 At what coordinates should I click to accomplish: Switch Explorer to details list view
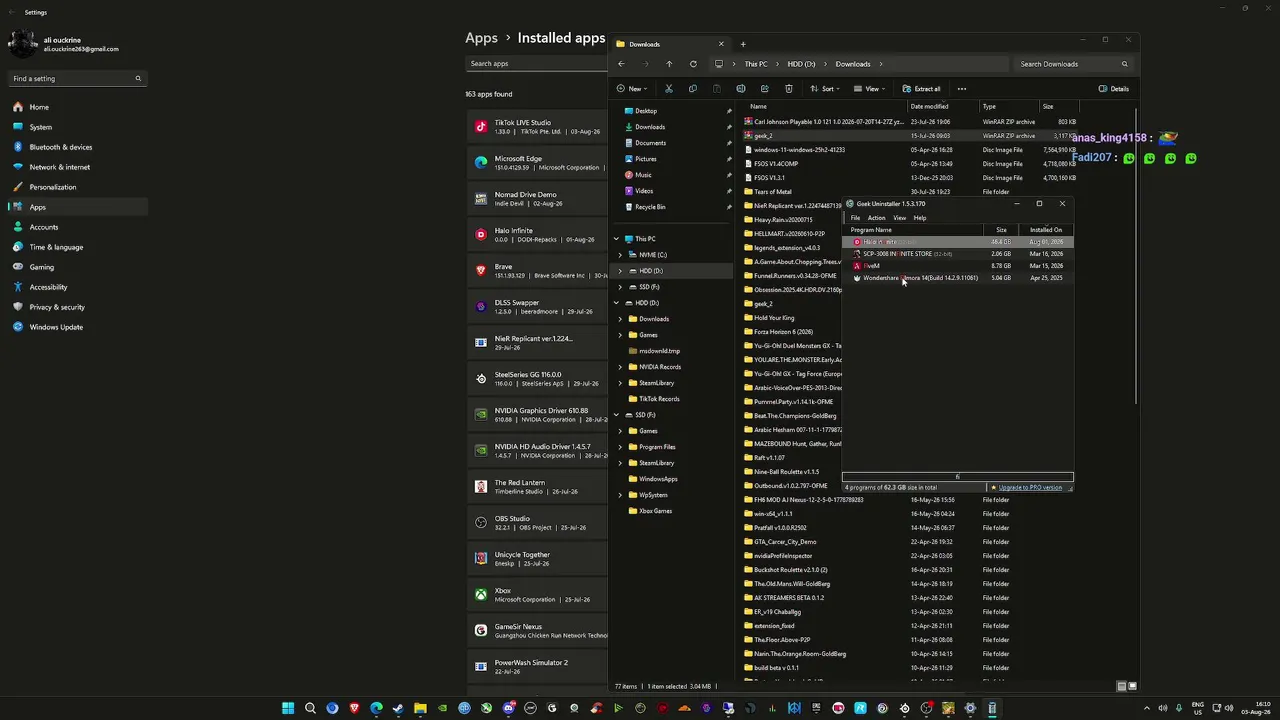(x=1121, y=686)
